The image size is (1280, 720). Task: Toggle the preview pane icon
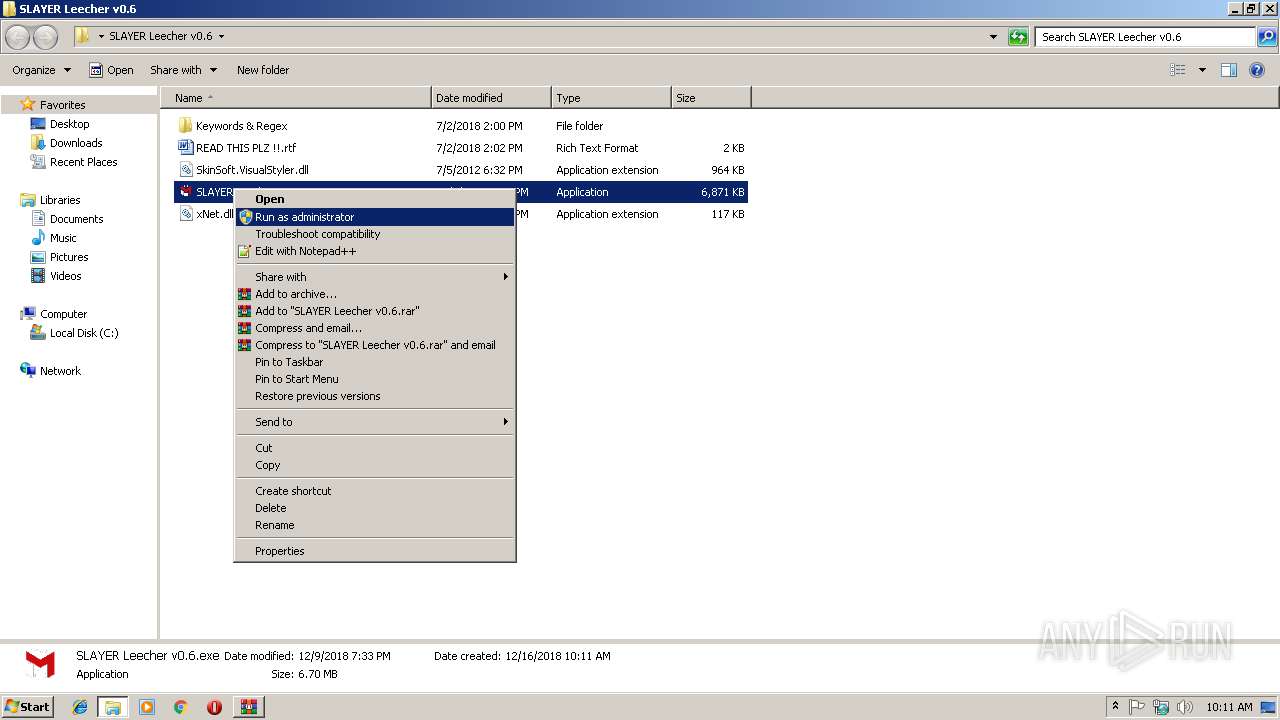coord(1229,70)
